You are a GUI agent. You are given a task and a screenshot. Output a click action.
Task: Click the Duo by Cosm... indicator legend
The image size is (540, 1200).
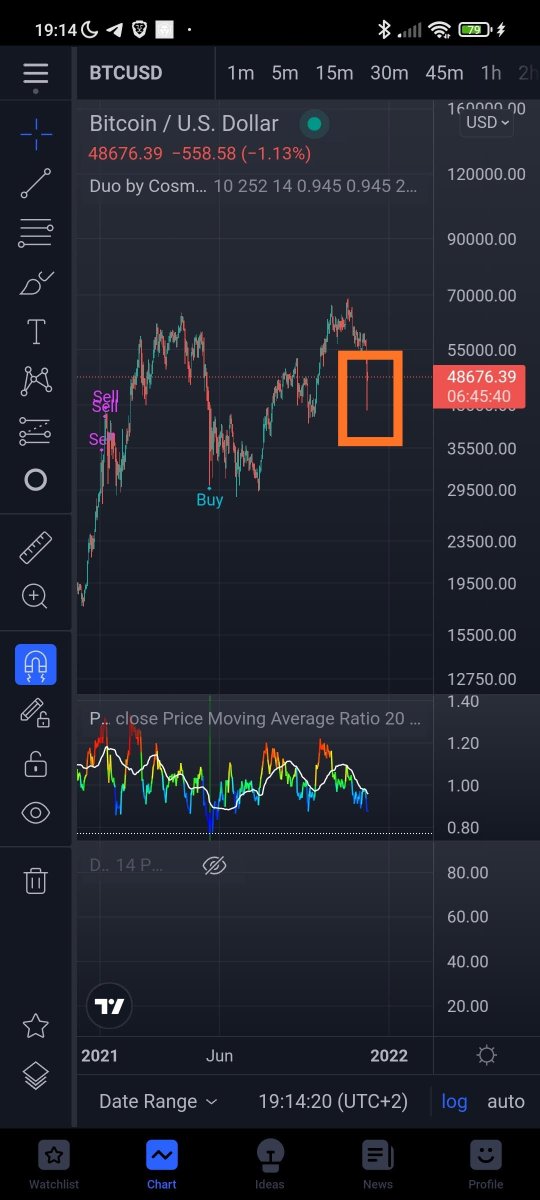click(x=149, y=186)
